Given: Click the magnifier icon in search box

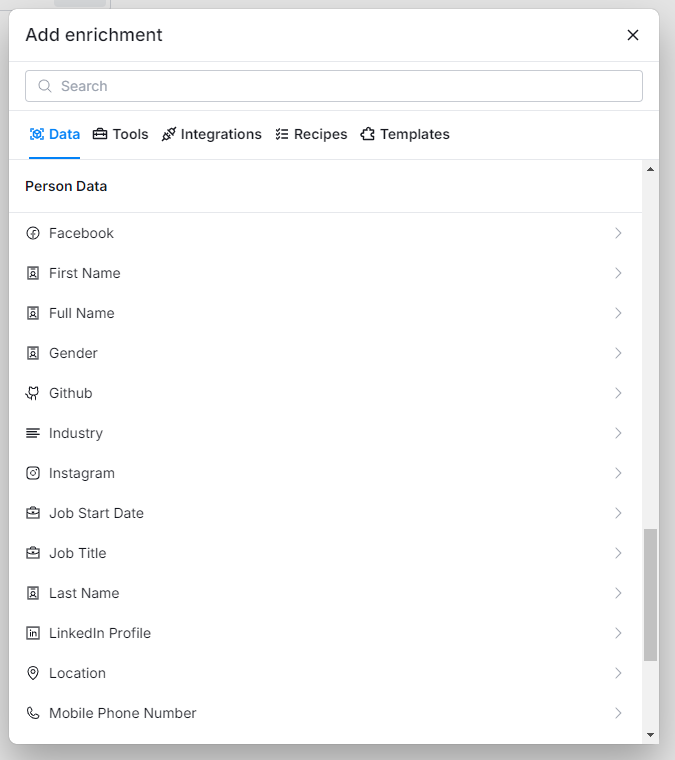Looking at the screenshot, I should click(45, 86).
